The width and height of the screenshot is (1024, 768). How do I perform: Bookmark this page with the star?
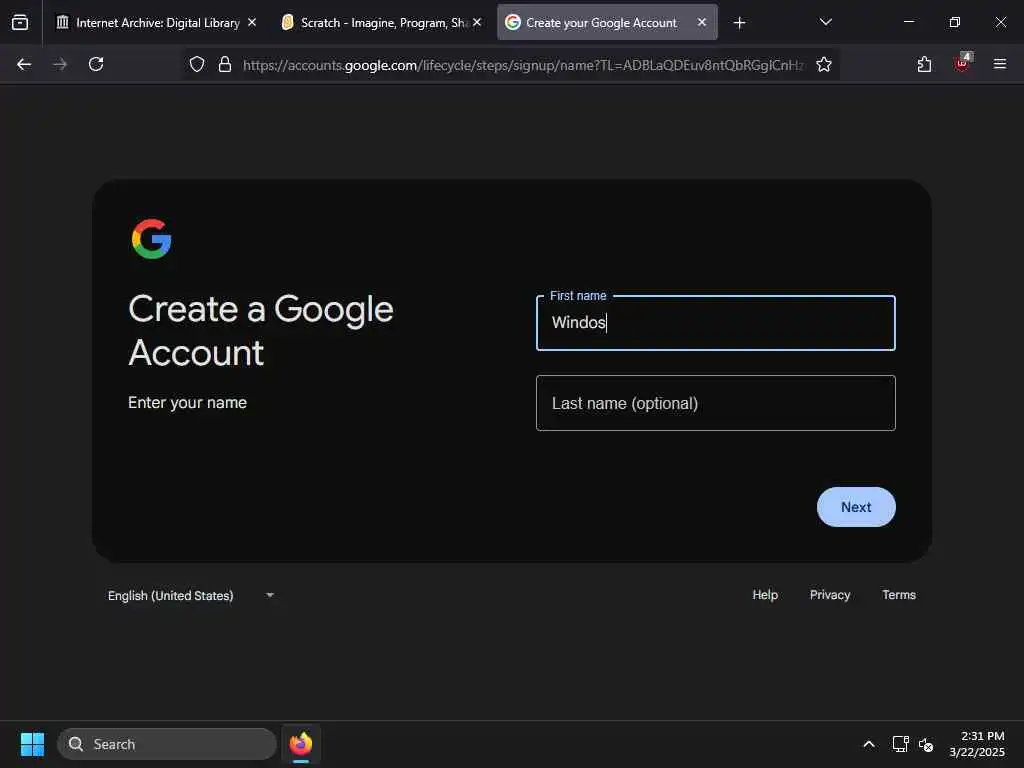(x=824, y=64)
